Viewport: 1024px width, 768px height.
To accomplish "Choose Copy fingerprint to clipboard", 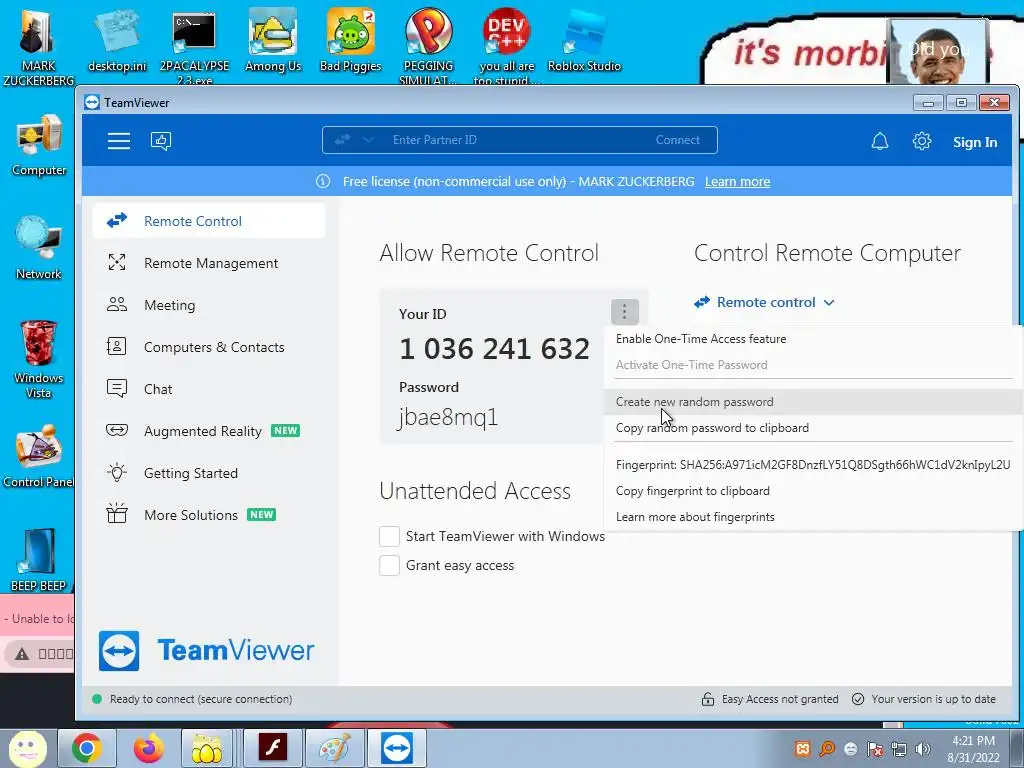I will click(x=813, y=491).
